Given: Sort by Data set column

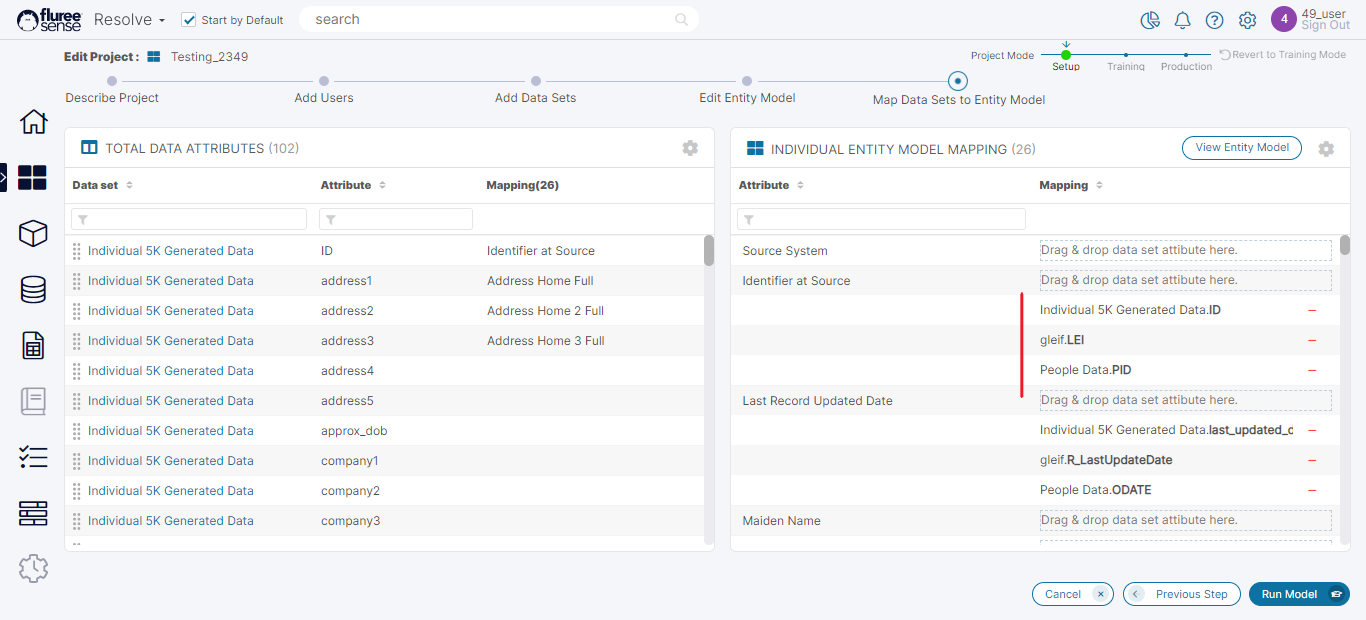Looking at the screenshot, I should [x=129, y=186].
